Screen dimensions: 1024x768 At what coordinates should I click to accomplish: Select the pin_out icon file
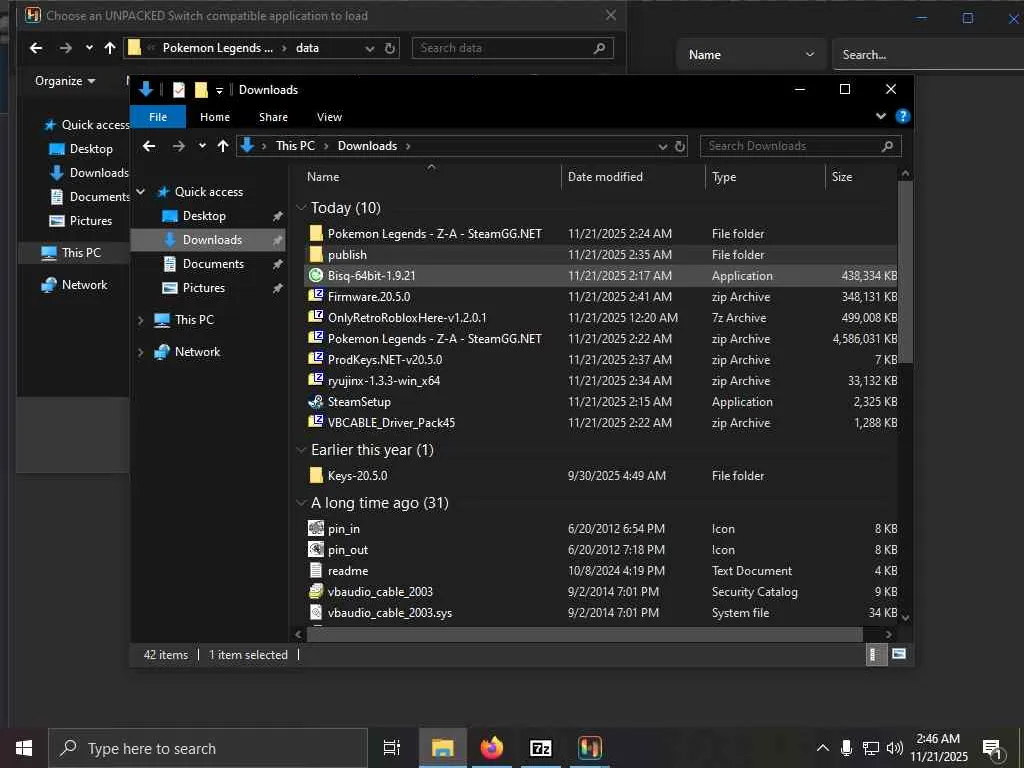click(x=315, y=549)
